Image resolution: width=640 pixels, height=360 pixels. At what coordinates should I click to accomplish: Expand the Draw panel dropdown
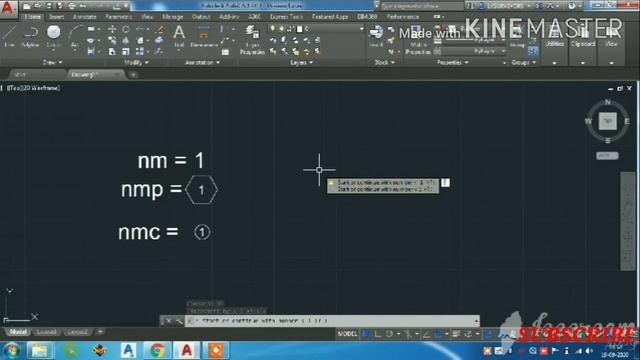pos(52,62)
